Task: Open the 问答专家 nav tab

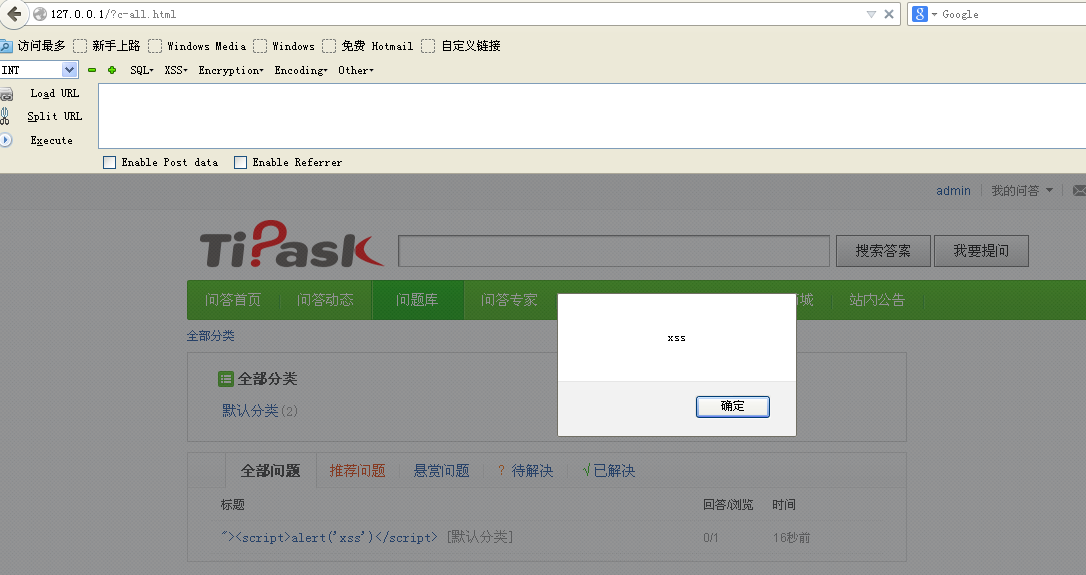Action: (x=509, y=300)
